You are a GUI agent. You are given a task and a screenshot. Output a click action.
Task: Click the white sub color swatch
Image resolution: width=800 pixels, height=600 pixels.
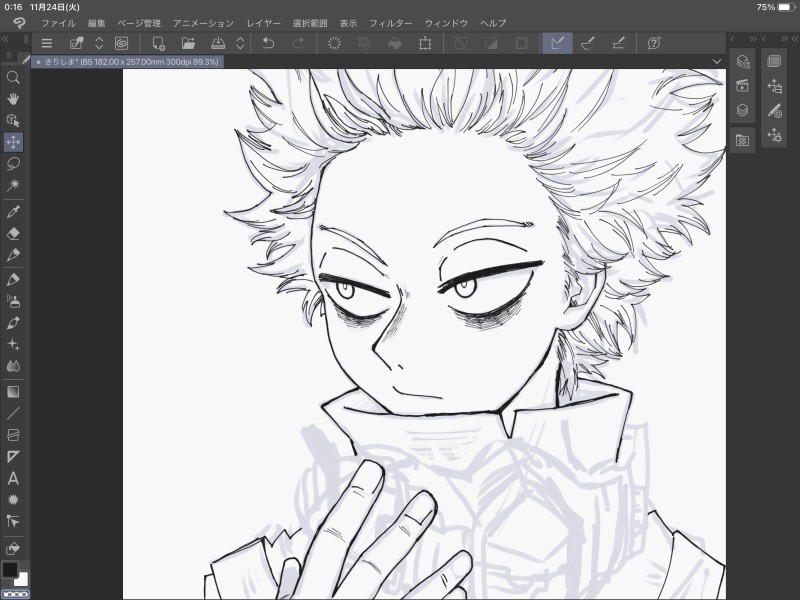click(21, 580)
